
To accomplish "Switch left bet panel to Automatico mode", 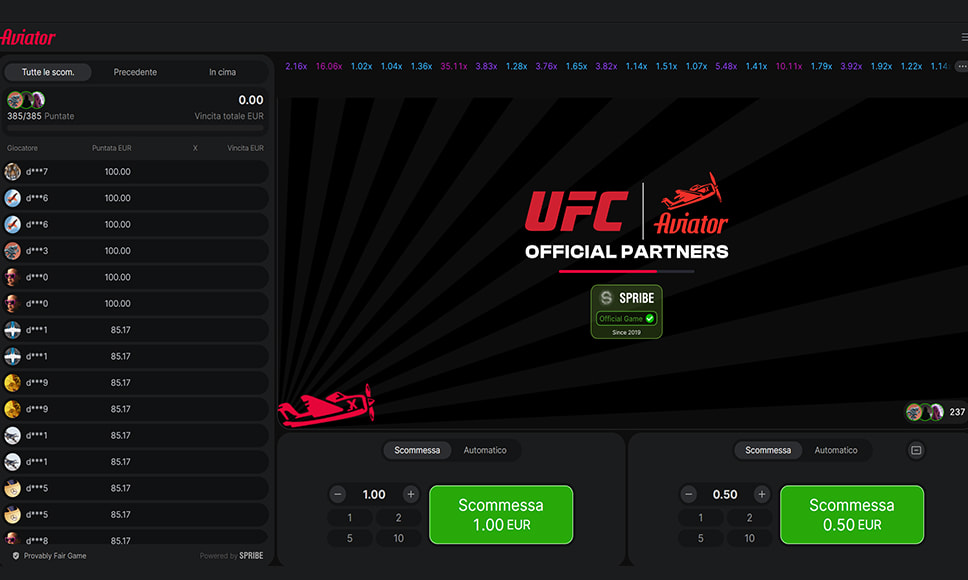I will [485, 451].
